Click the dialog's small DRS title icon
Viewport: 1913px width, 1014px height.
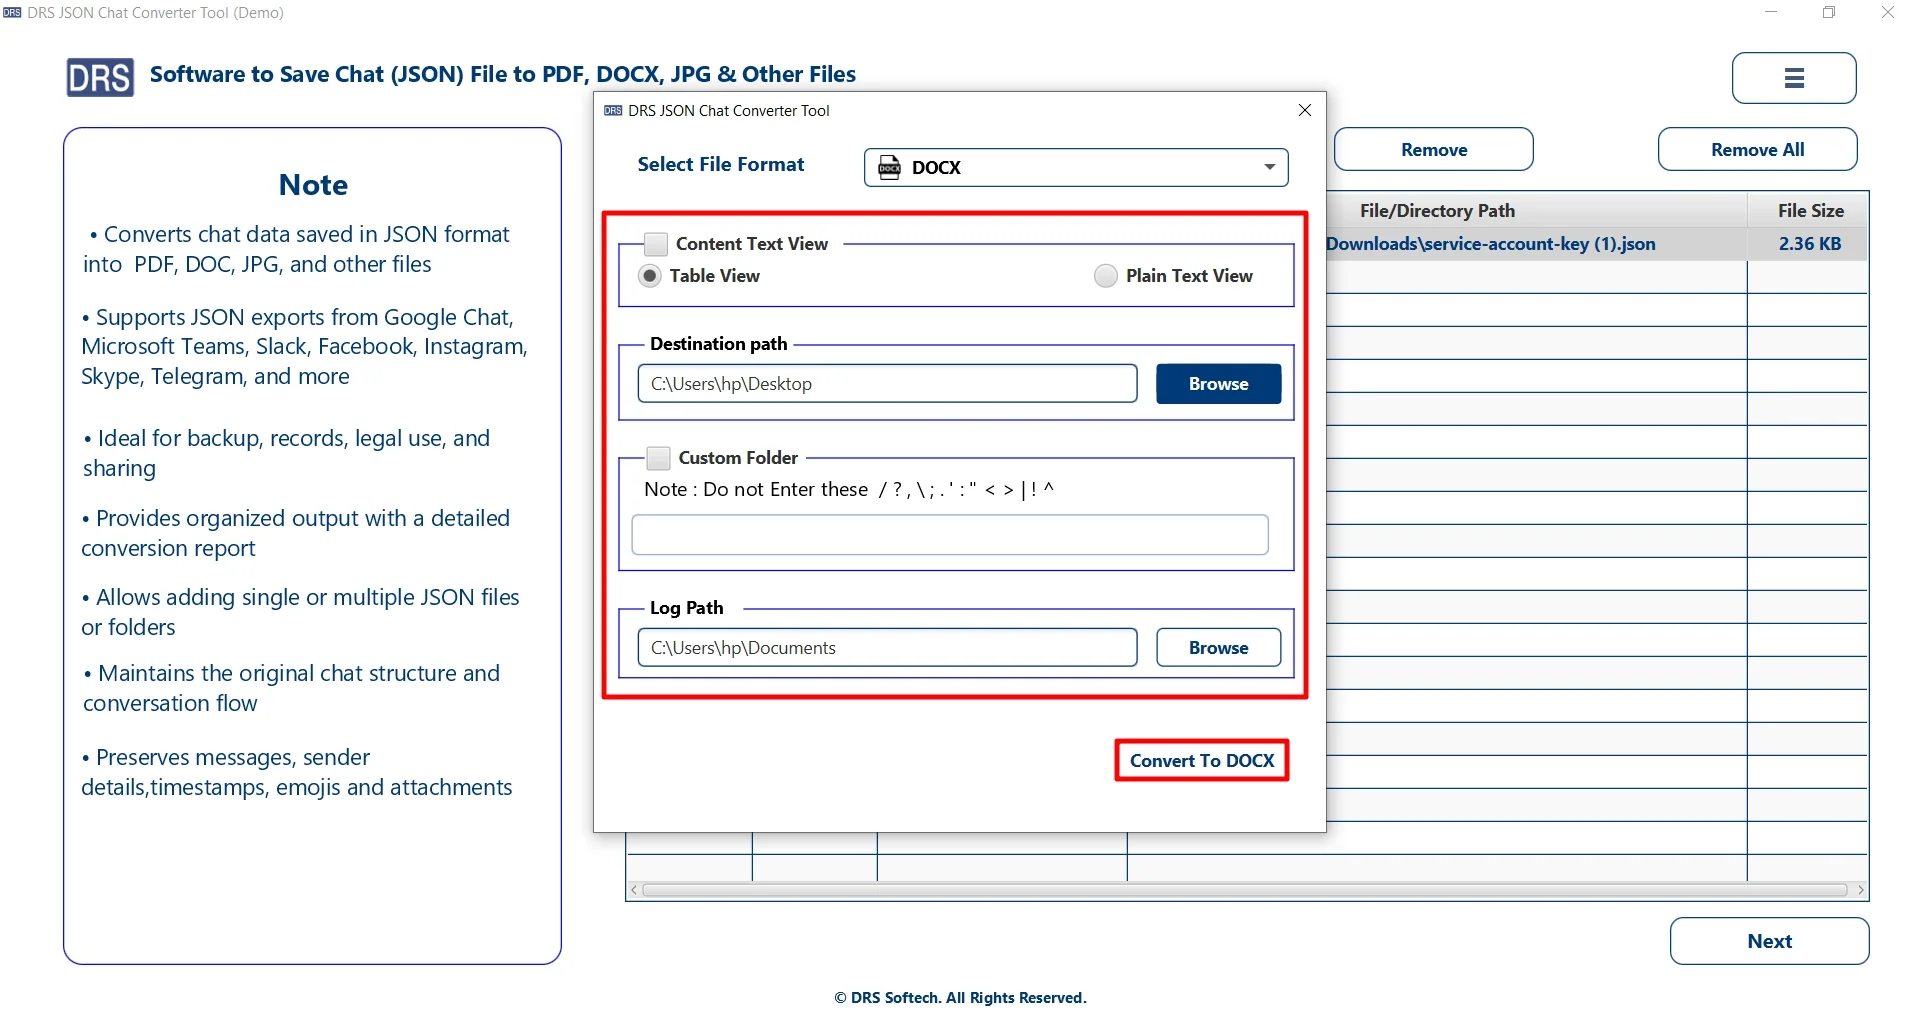613,111
